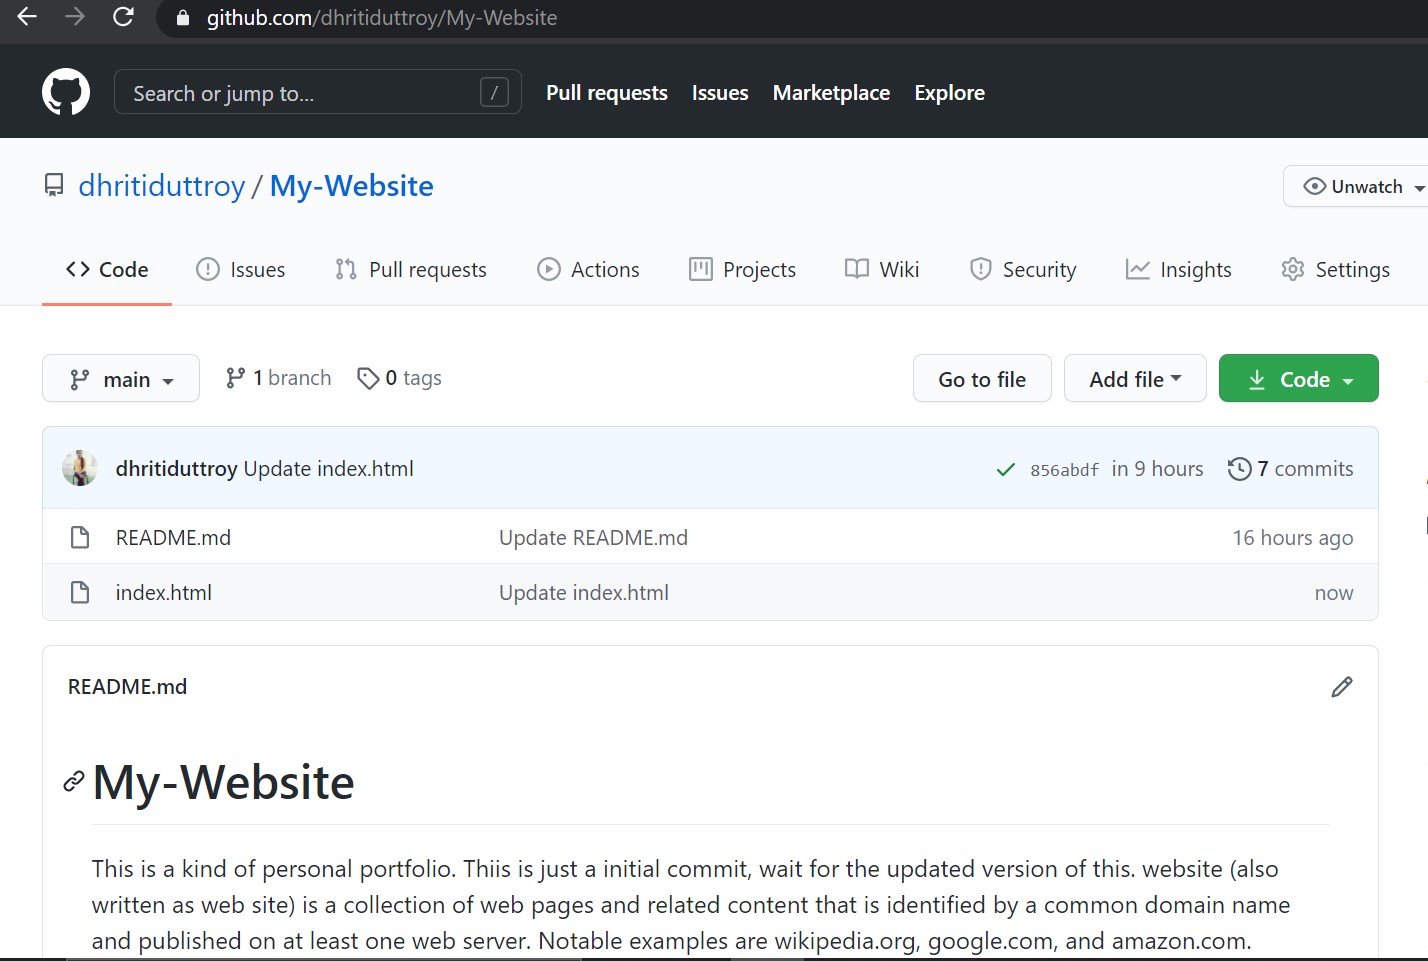The height and width of the screenshot is (961, 1428).
Task: Click the README.md header label
Action: click(x=128, y=687)
